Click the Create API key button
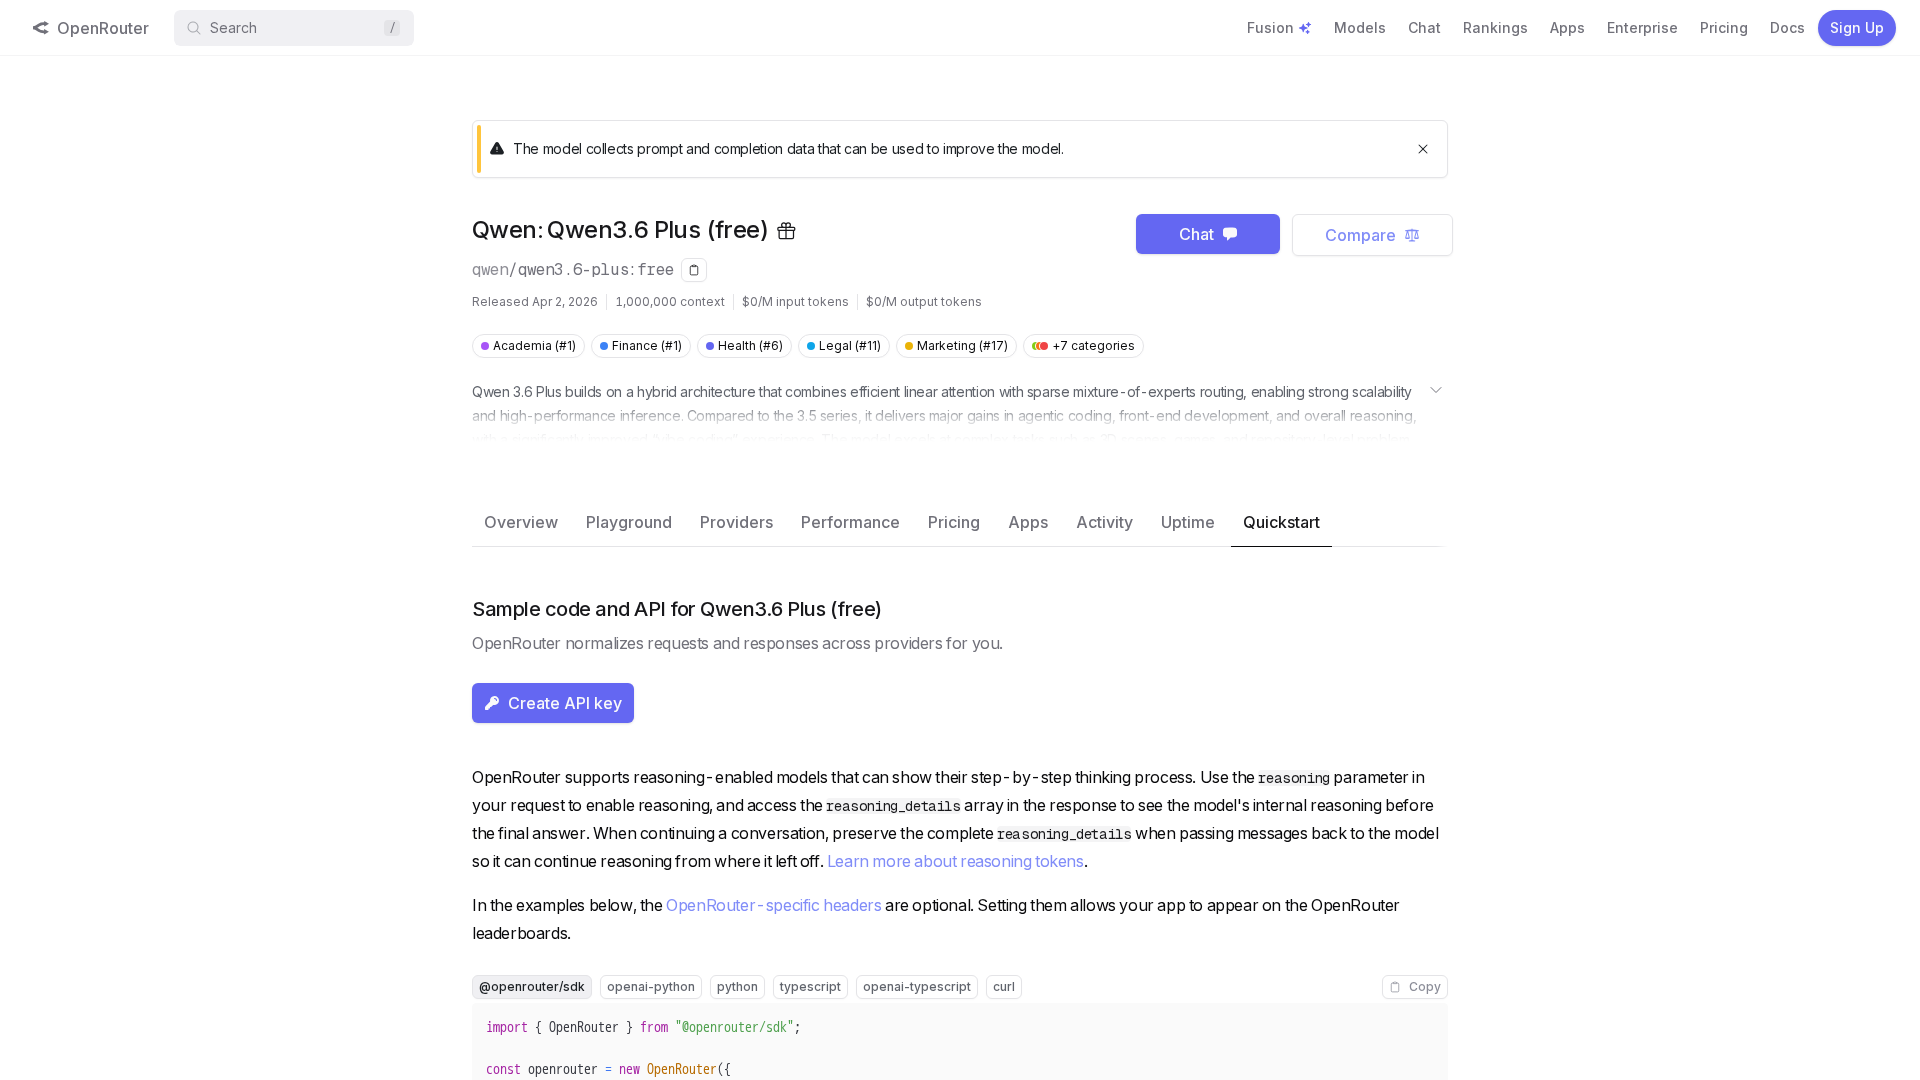The image size is (1920, 1080). (x=553, y=703)
